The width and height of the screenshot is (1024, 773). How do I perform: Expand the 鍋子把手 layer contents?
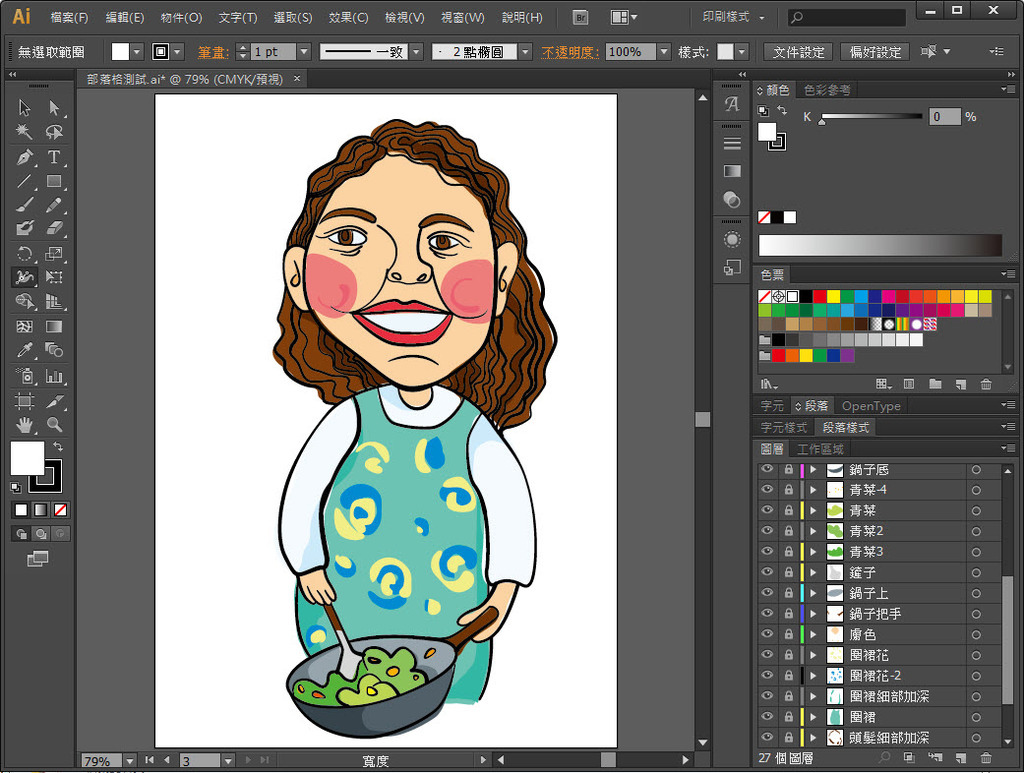[x=813, y=614]
